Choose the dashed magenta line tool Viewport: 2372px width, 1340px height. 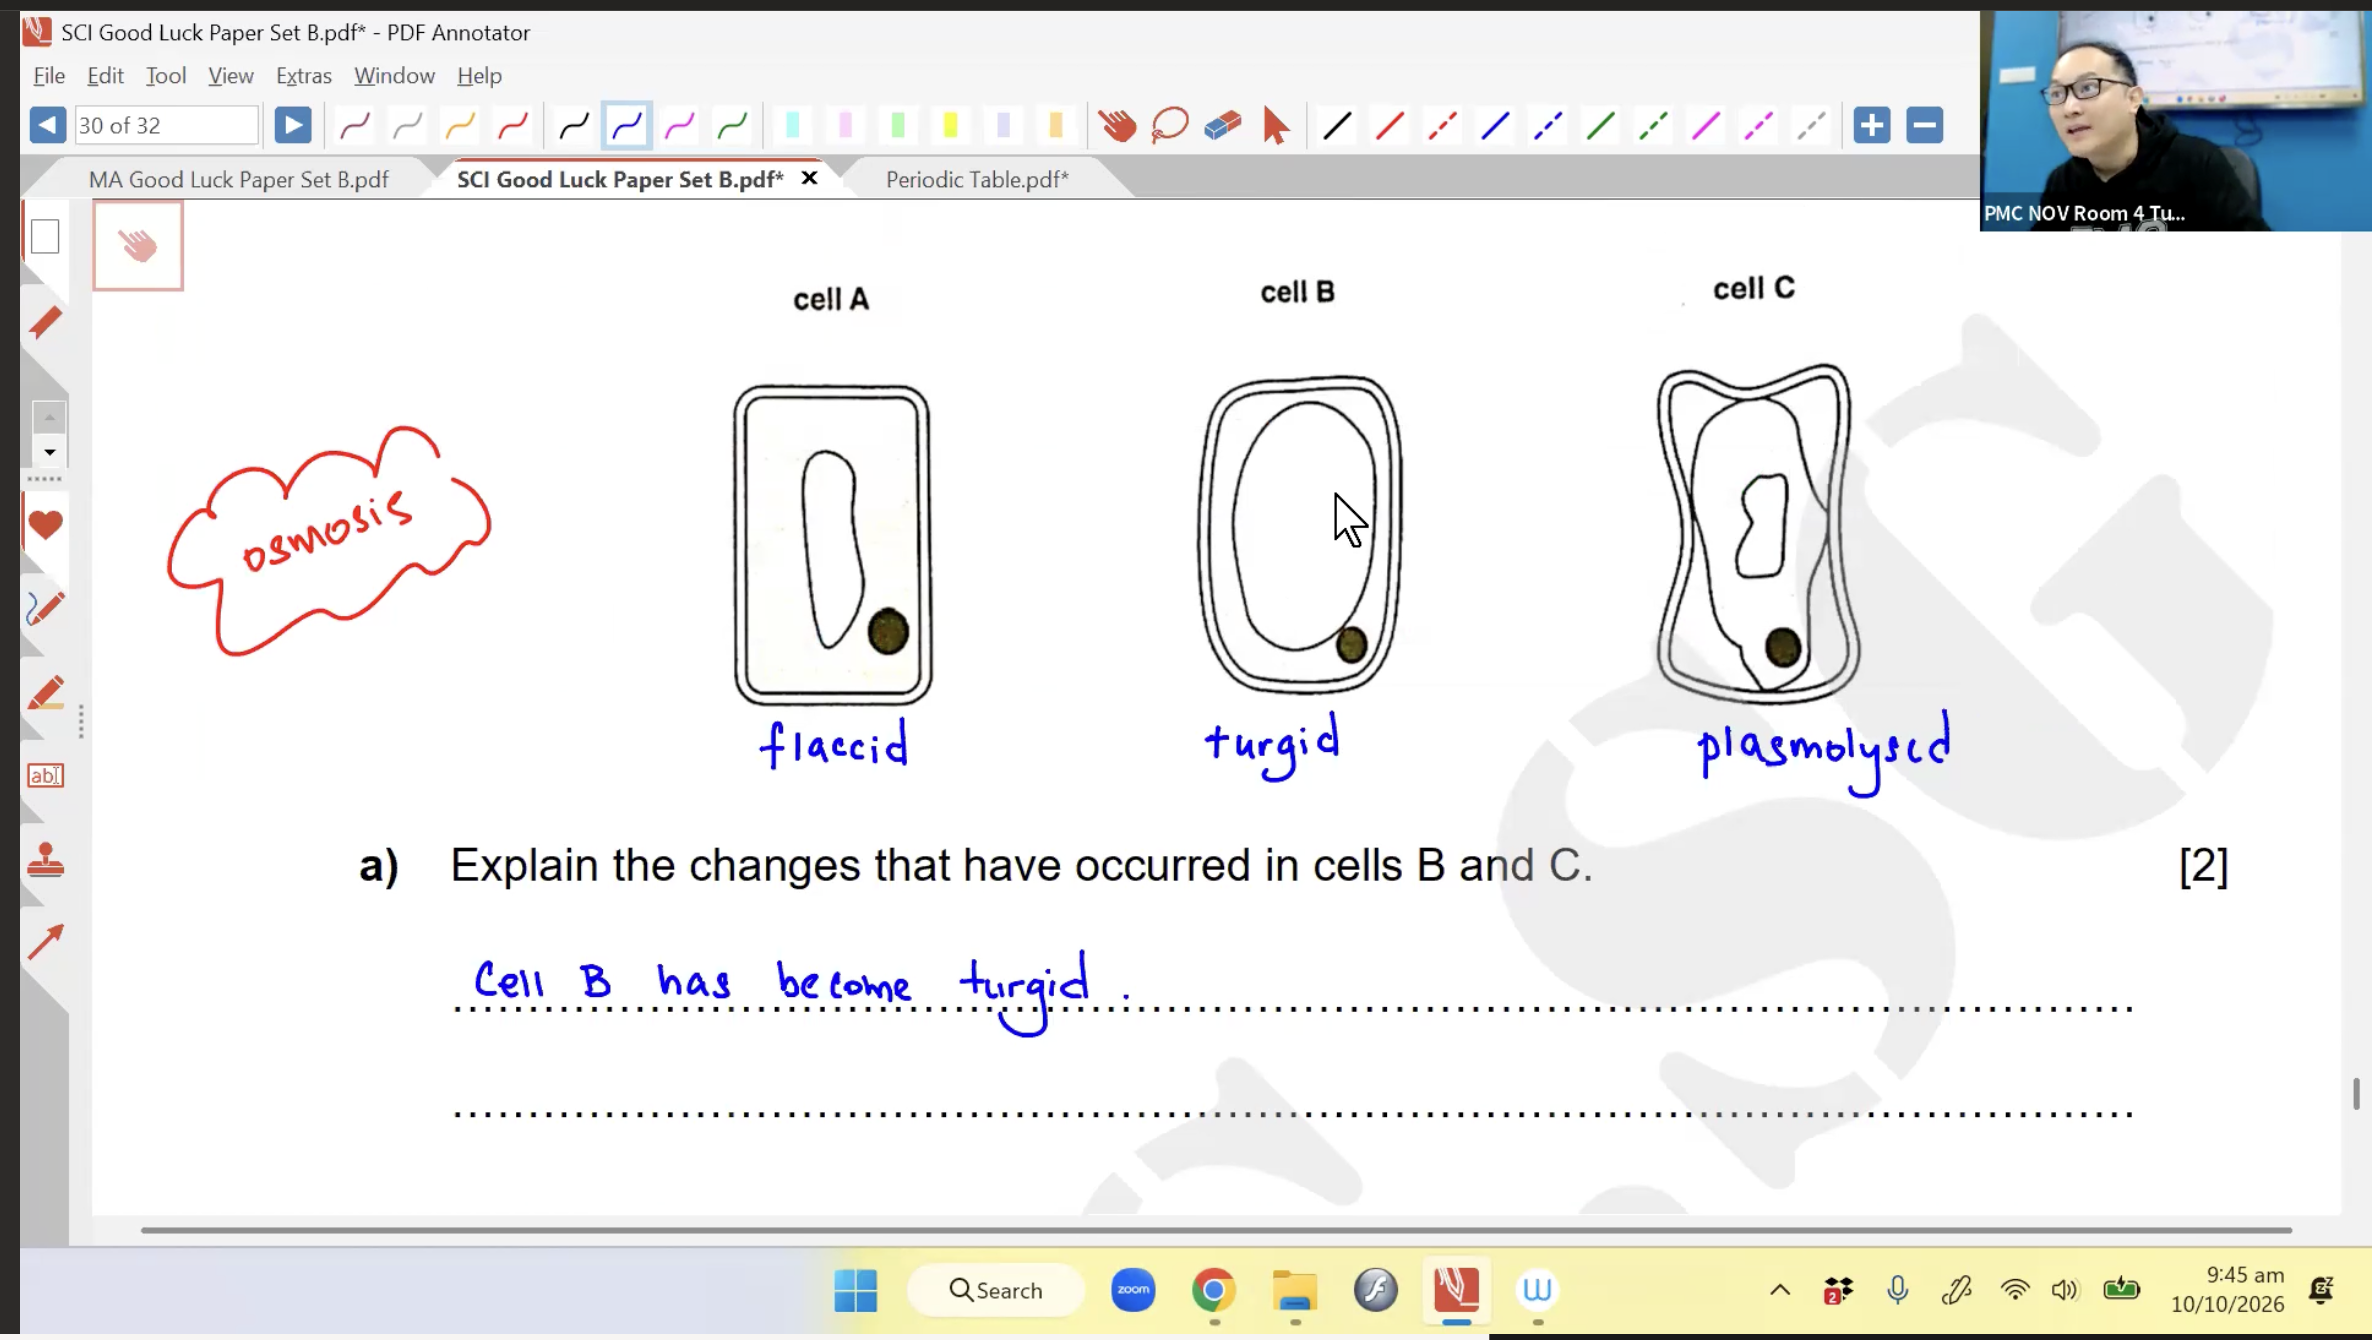coord(1759,125)
